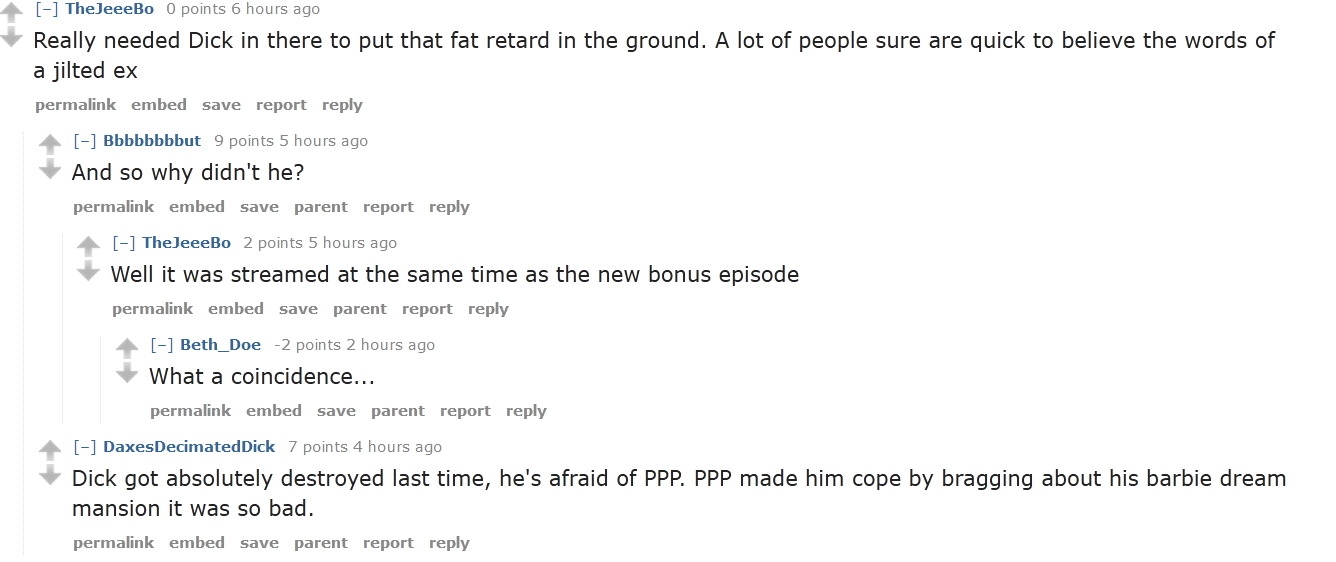1336x562 pixels.
Task: Collapse the top TheJeeeBo comment thread
Action: [47, 9]
